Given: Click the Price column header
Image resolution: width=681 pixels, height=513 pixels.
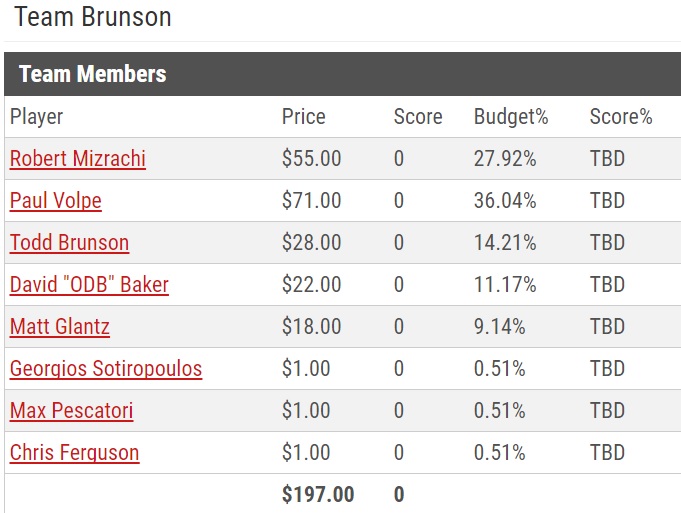Looking at the screenshot, I should coord(304,116).
